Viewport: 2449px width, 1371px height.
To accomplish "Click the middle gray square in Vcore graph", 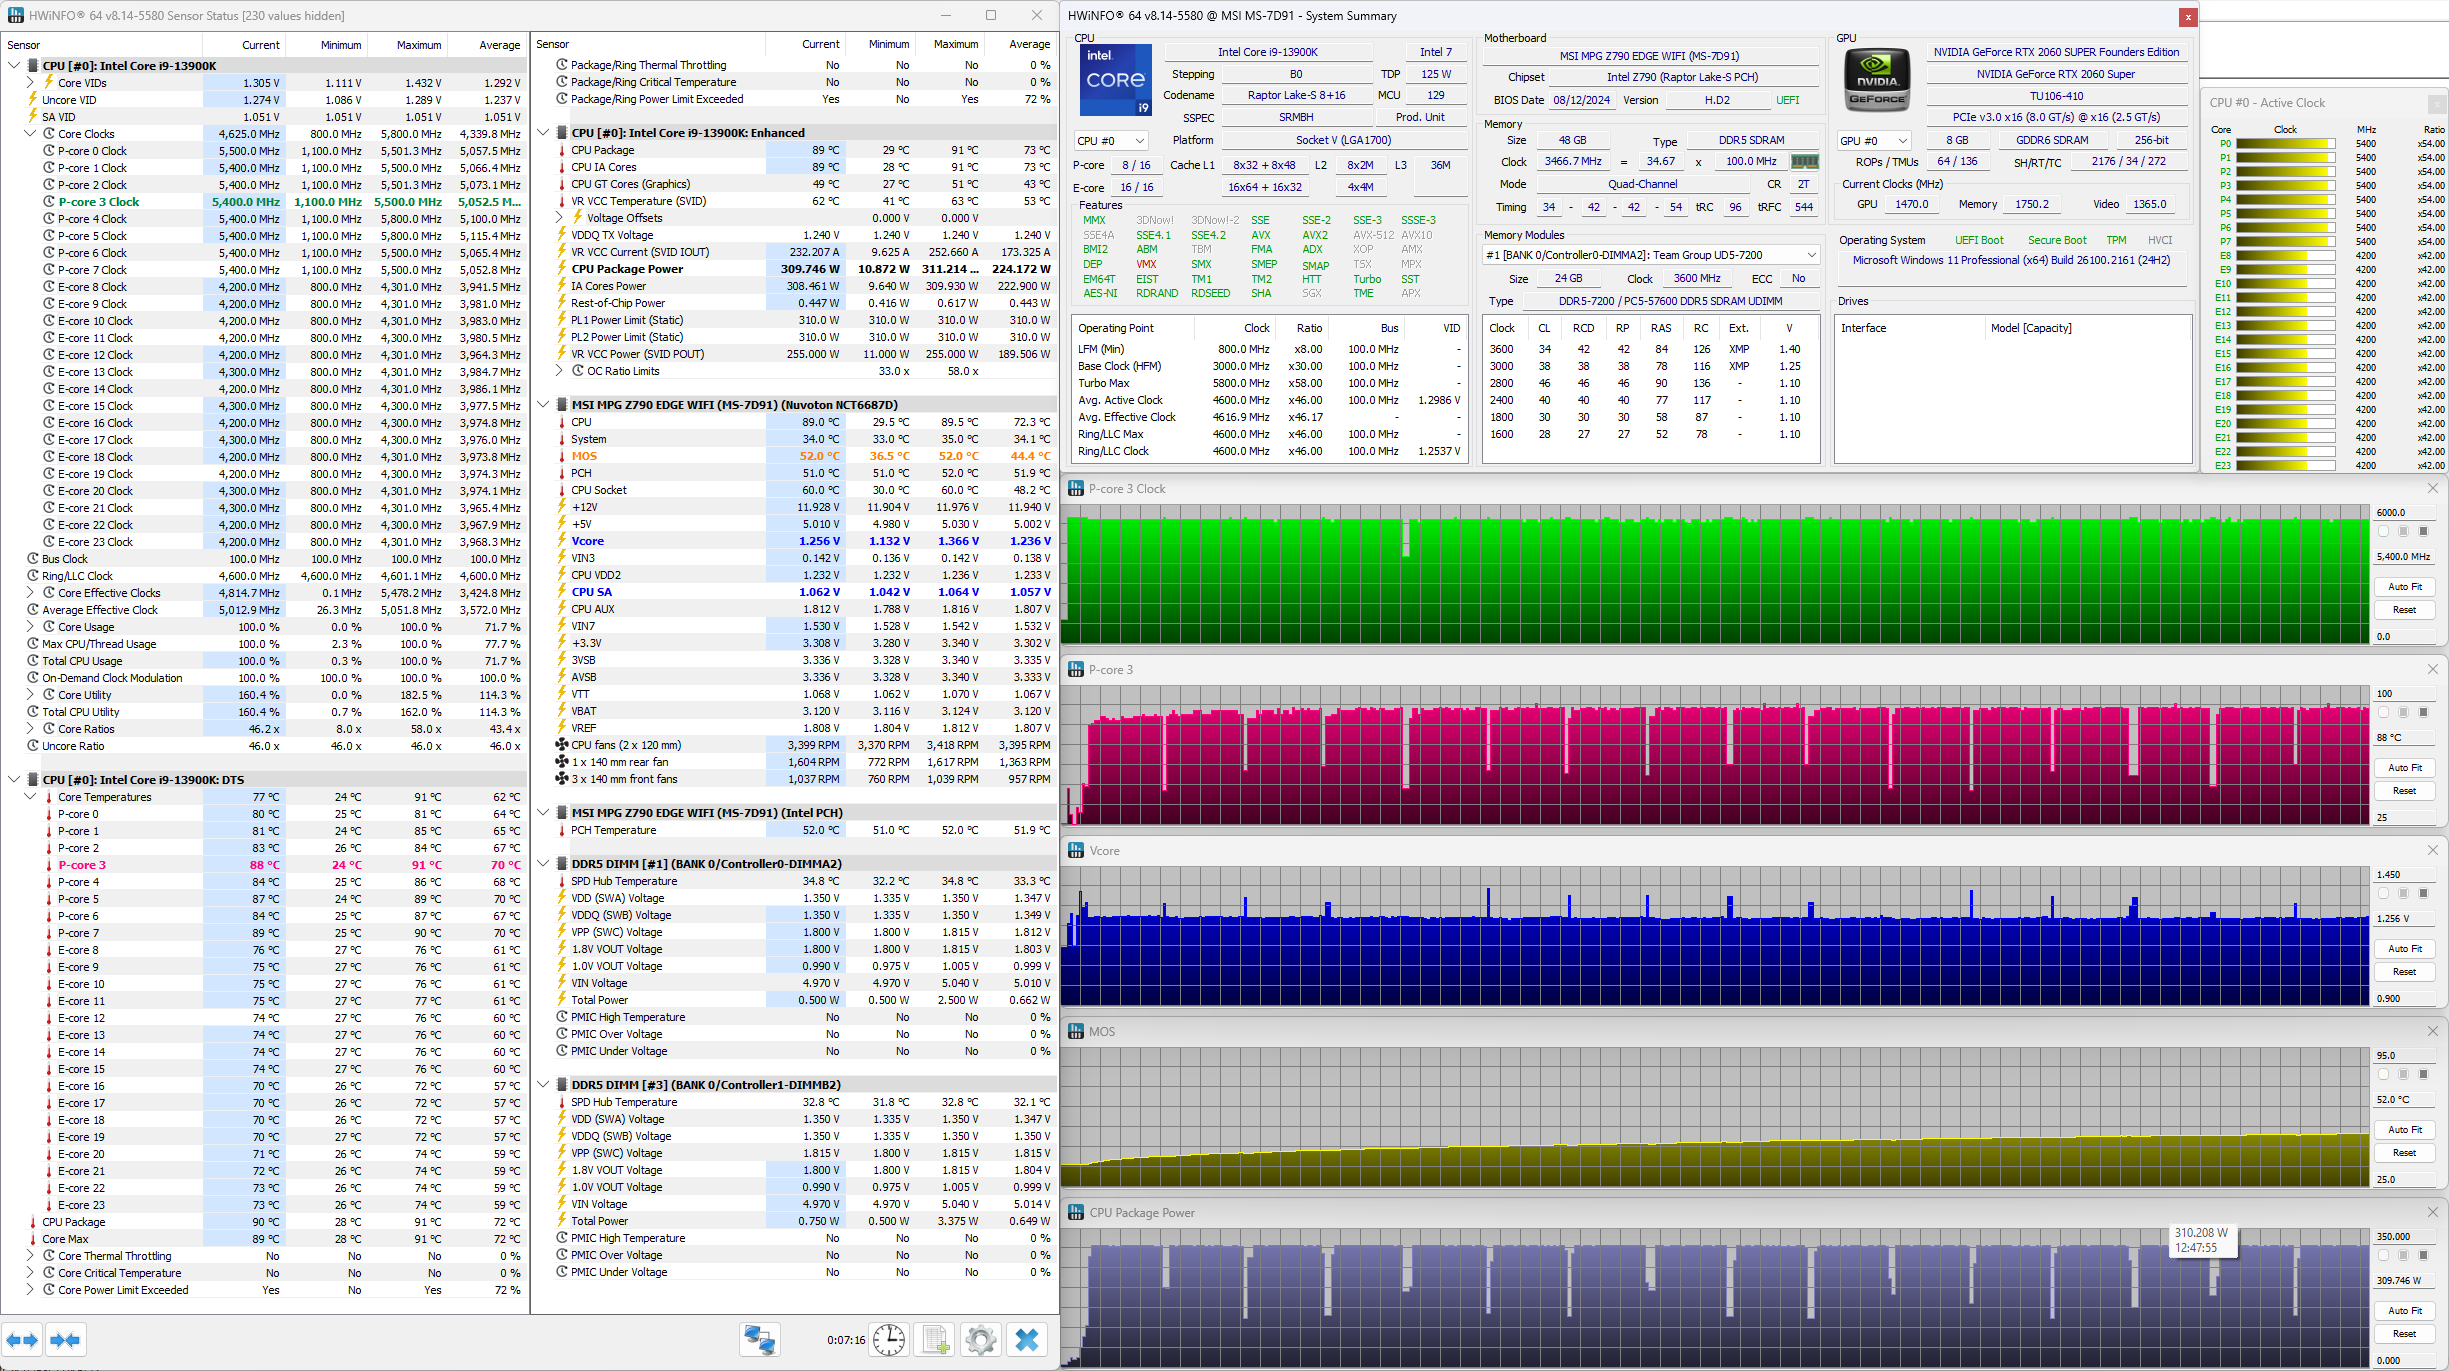I will point(2404,893).
